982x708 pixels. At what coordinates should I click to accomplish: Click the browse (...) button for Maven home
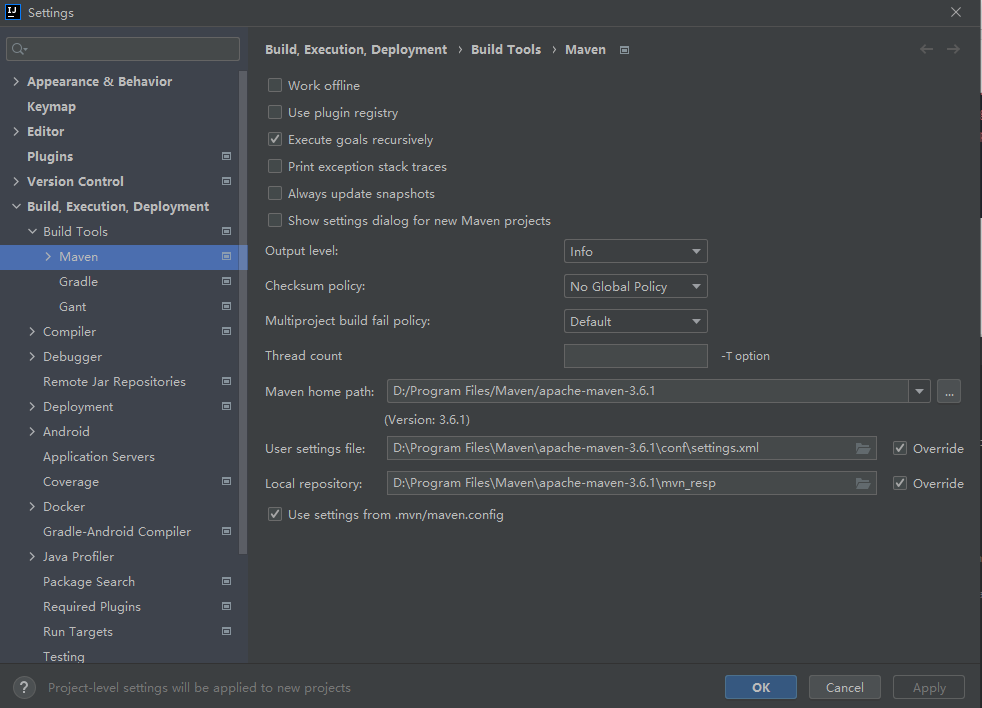coord(949,392)
